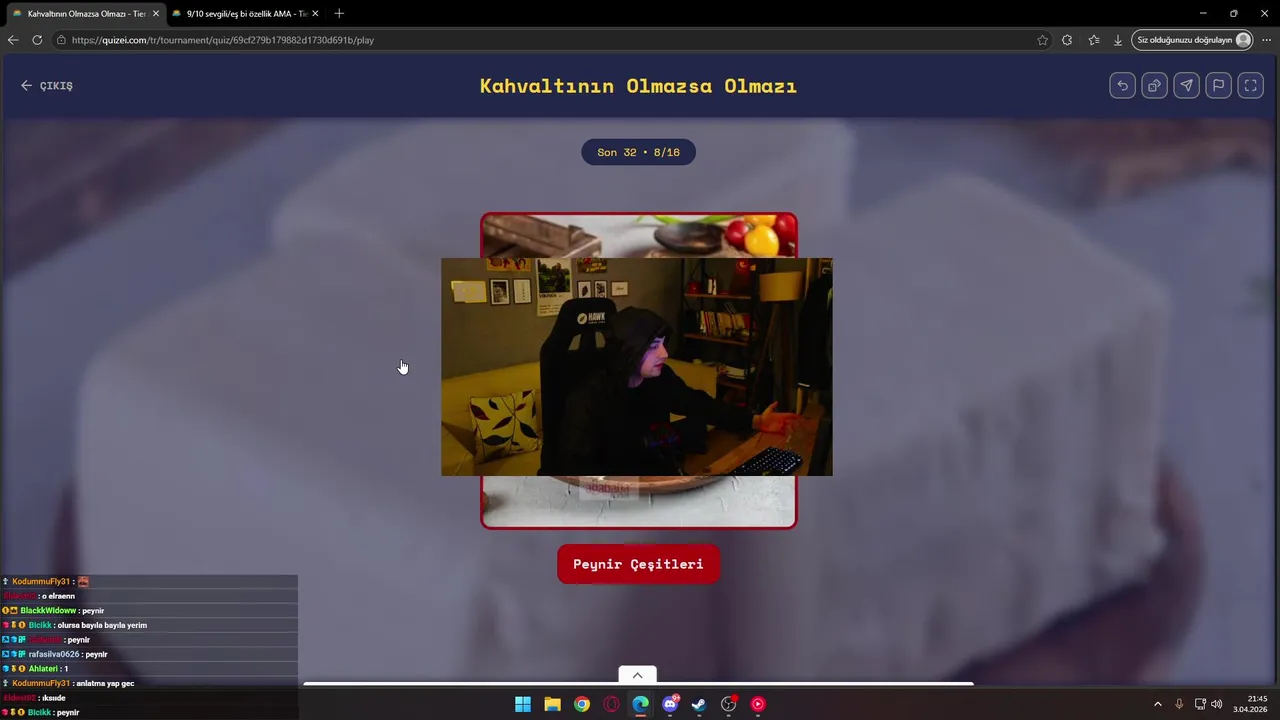Click the undo arrow icon in quiz header

1122,86
